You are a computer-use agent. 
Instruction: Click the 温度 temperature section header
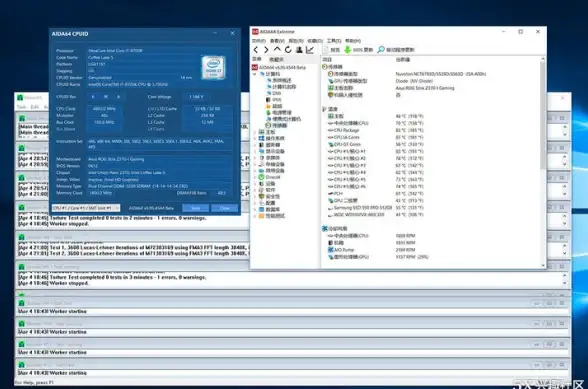[x=333, y=109]
